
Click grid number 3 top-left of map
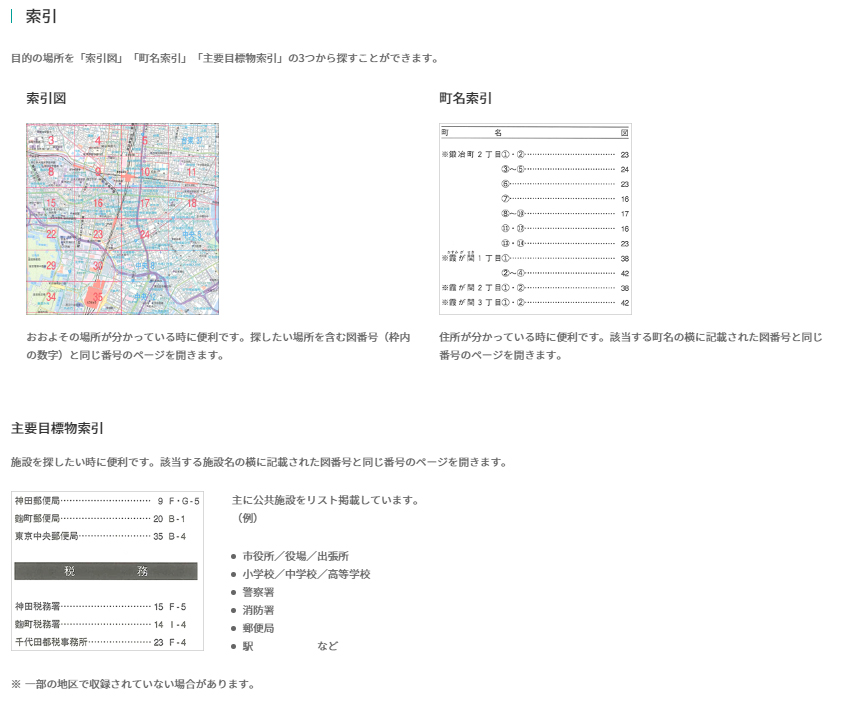pyautogui.click(x=51, y=141)
